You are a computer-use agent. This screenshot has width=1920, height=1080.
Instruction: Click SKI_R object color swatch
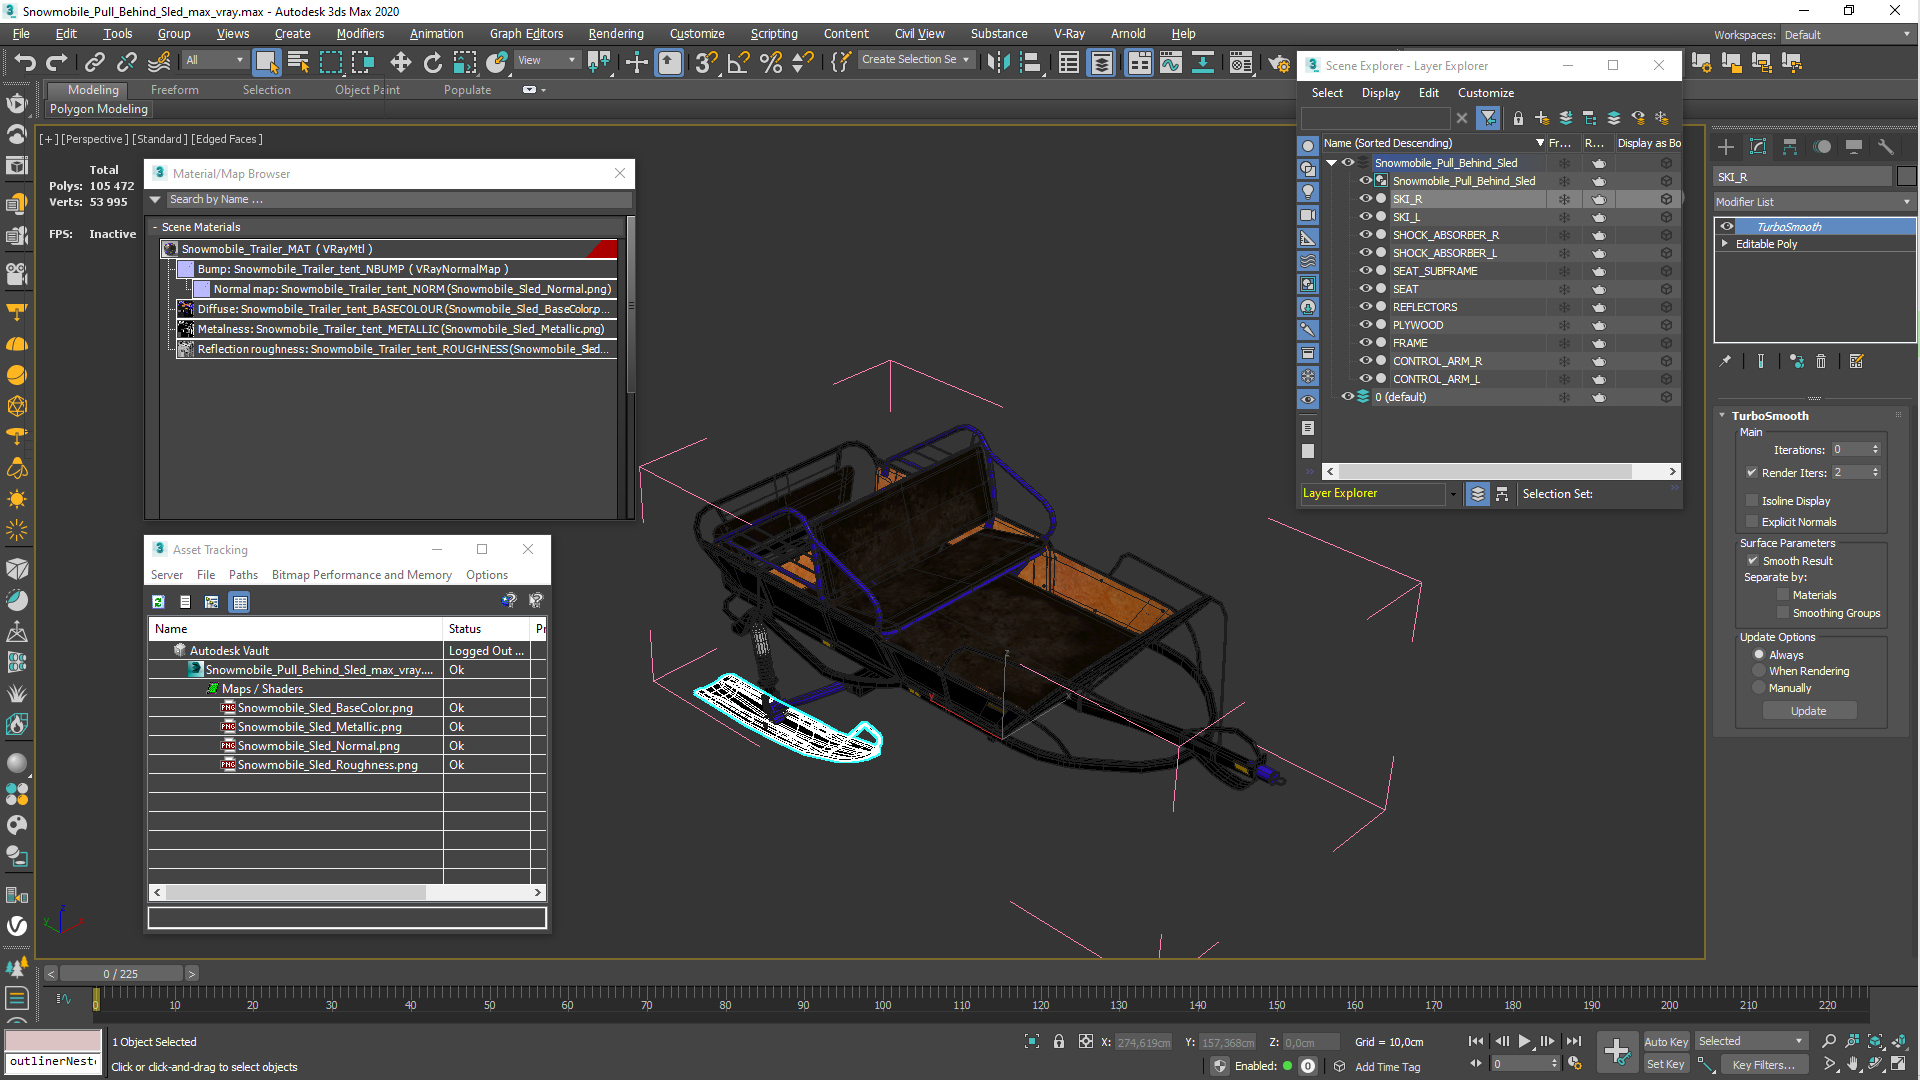pos(1907,177)
